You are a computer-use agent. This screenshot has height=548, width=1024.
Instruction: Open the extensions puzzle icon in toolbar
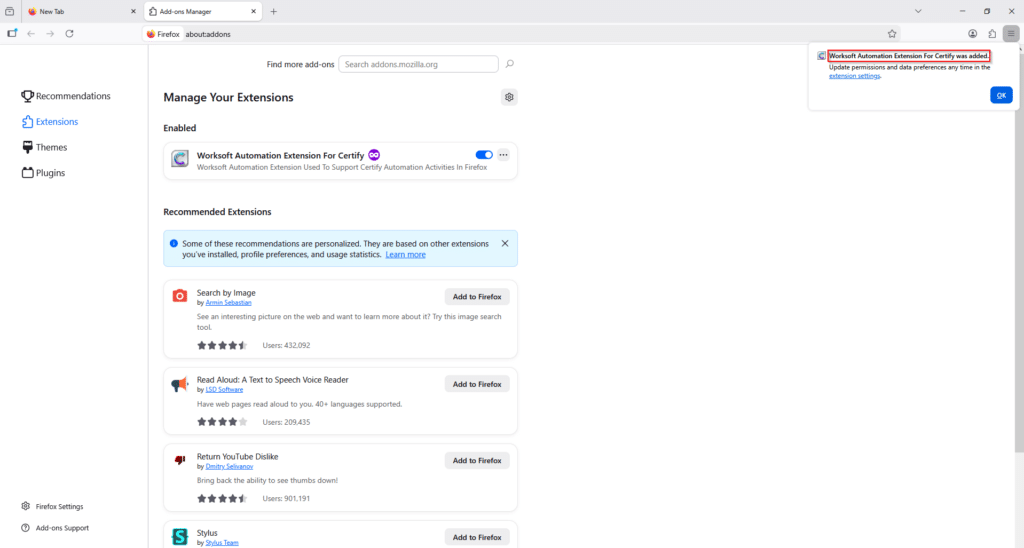click(x=992, y=34)
